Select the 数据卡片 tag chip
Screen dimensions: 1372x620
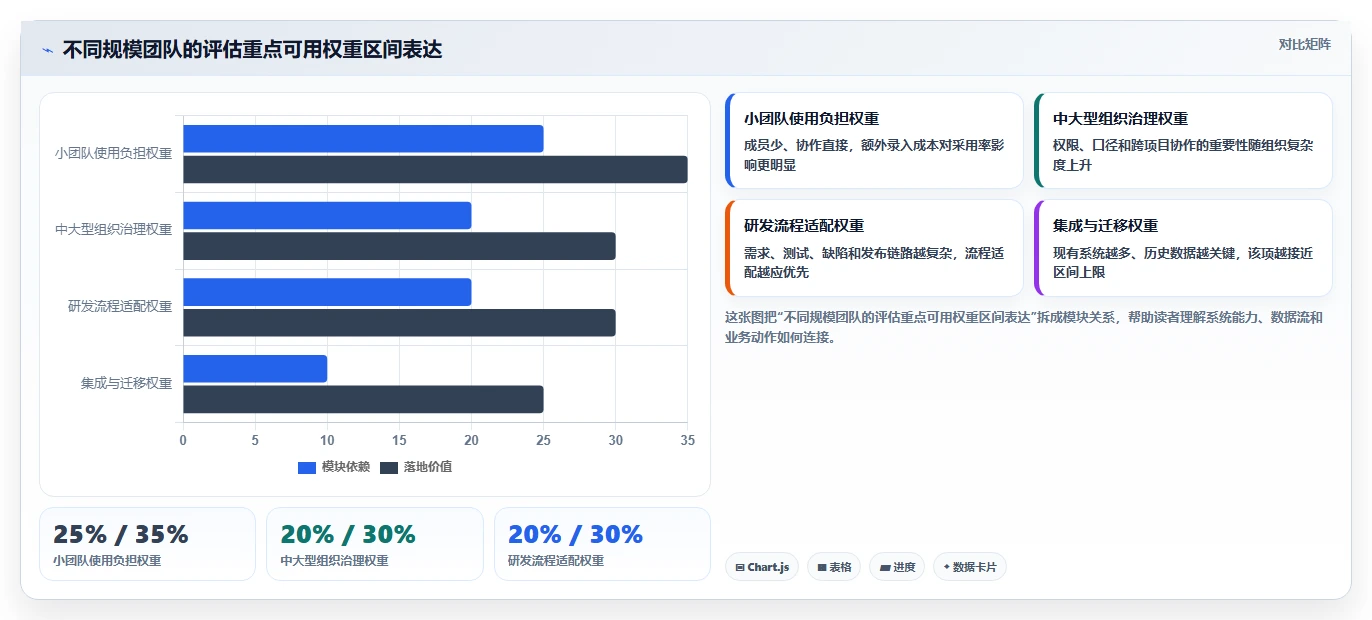coord(970,567)
